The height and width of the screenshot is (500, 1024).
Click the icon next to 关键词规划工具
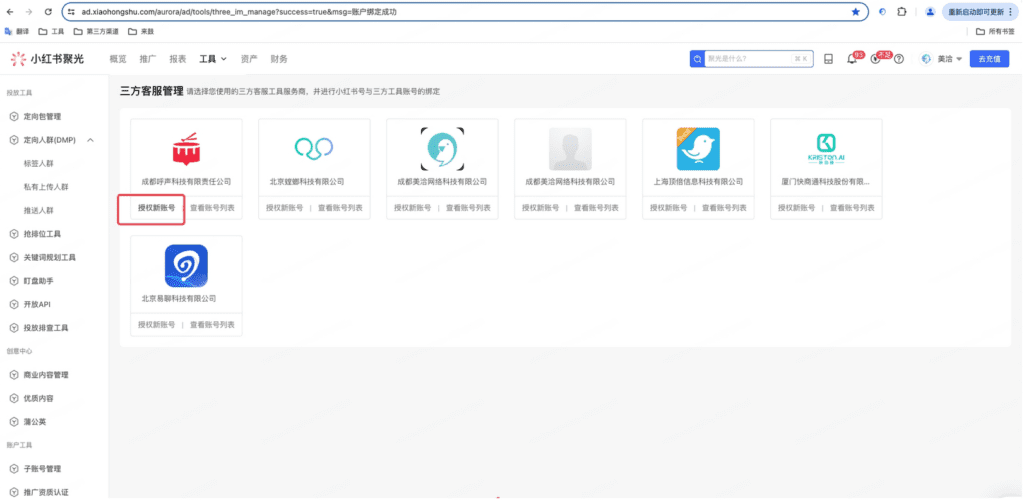click(x=14, y=257)
